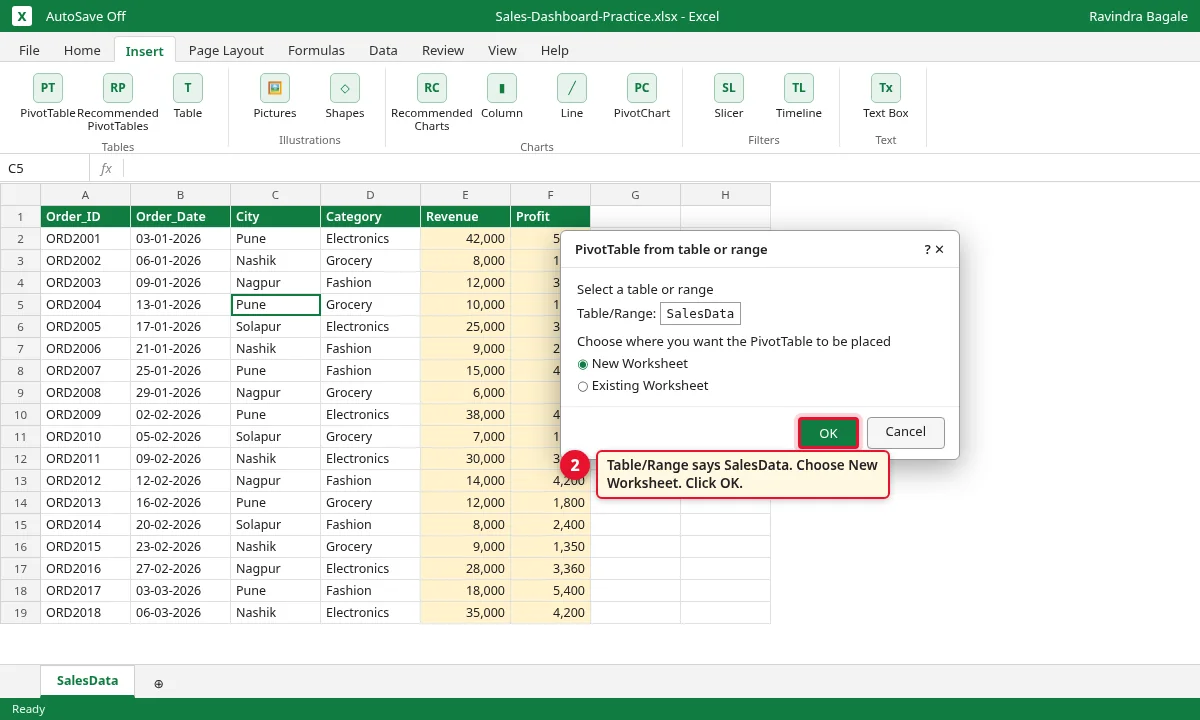Viewport: 1200px width, 720px height.
Task: Switch to the Formulas tab
Action: pos(316,50)
